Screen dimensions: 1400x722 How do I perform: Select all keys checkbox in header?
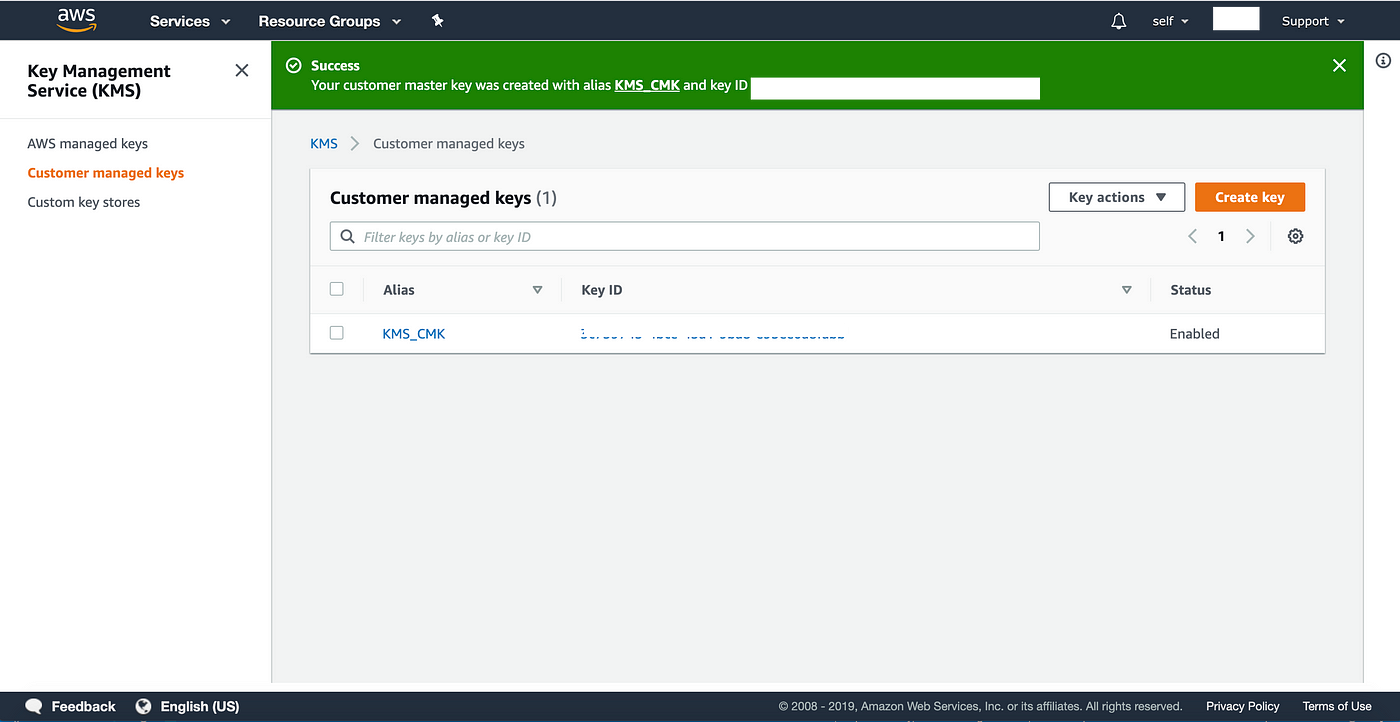[x=336, y=289]
